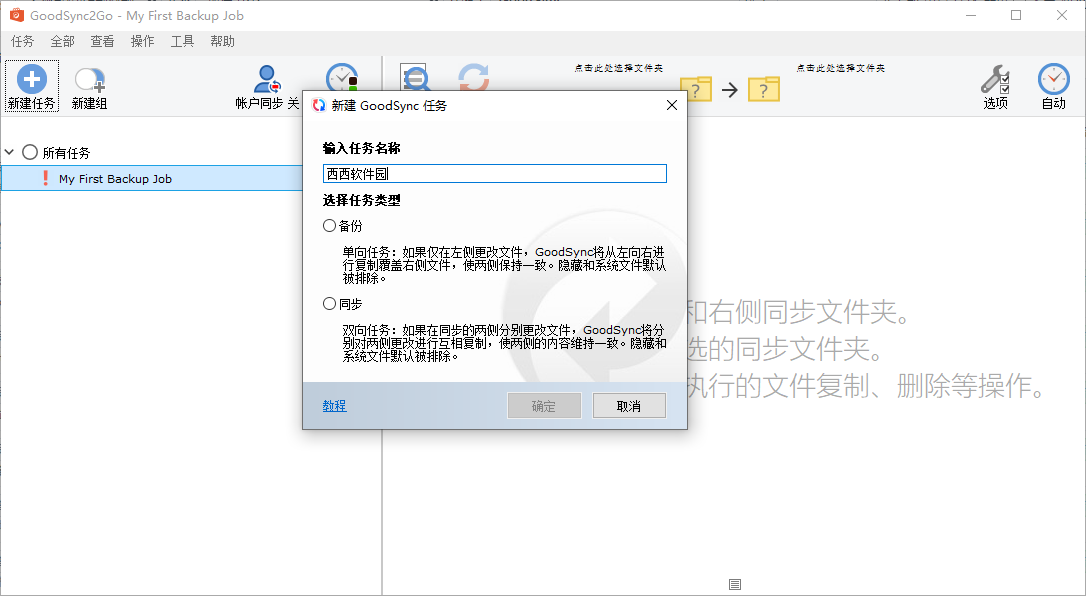Click the 确定 button
The width and height of the screenshot is (1086, 596).
544,406
